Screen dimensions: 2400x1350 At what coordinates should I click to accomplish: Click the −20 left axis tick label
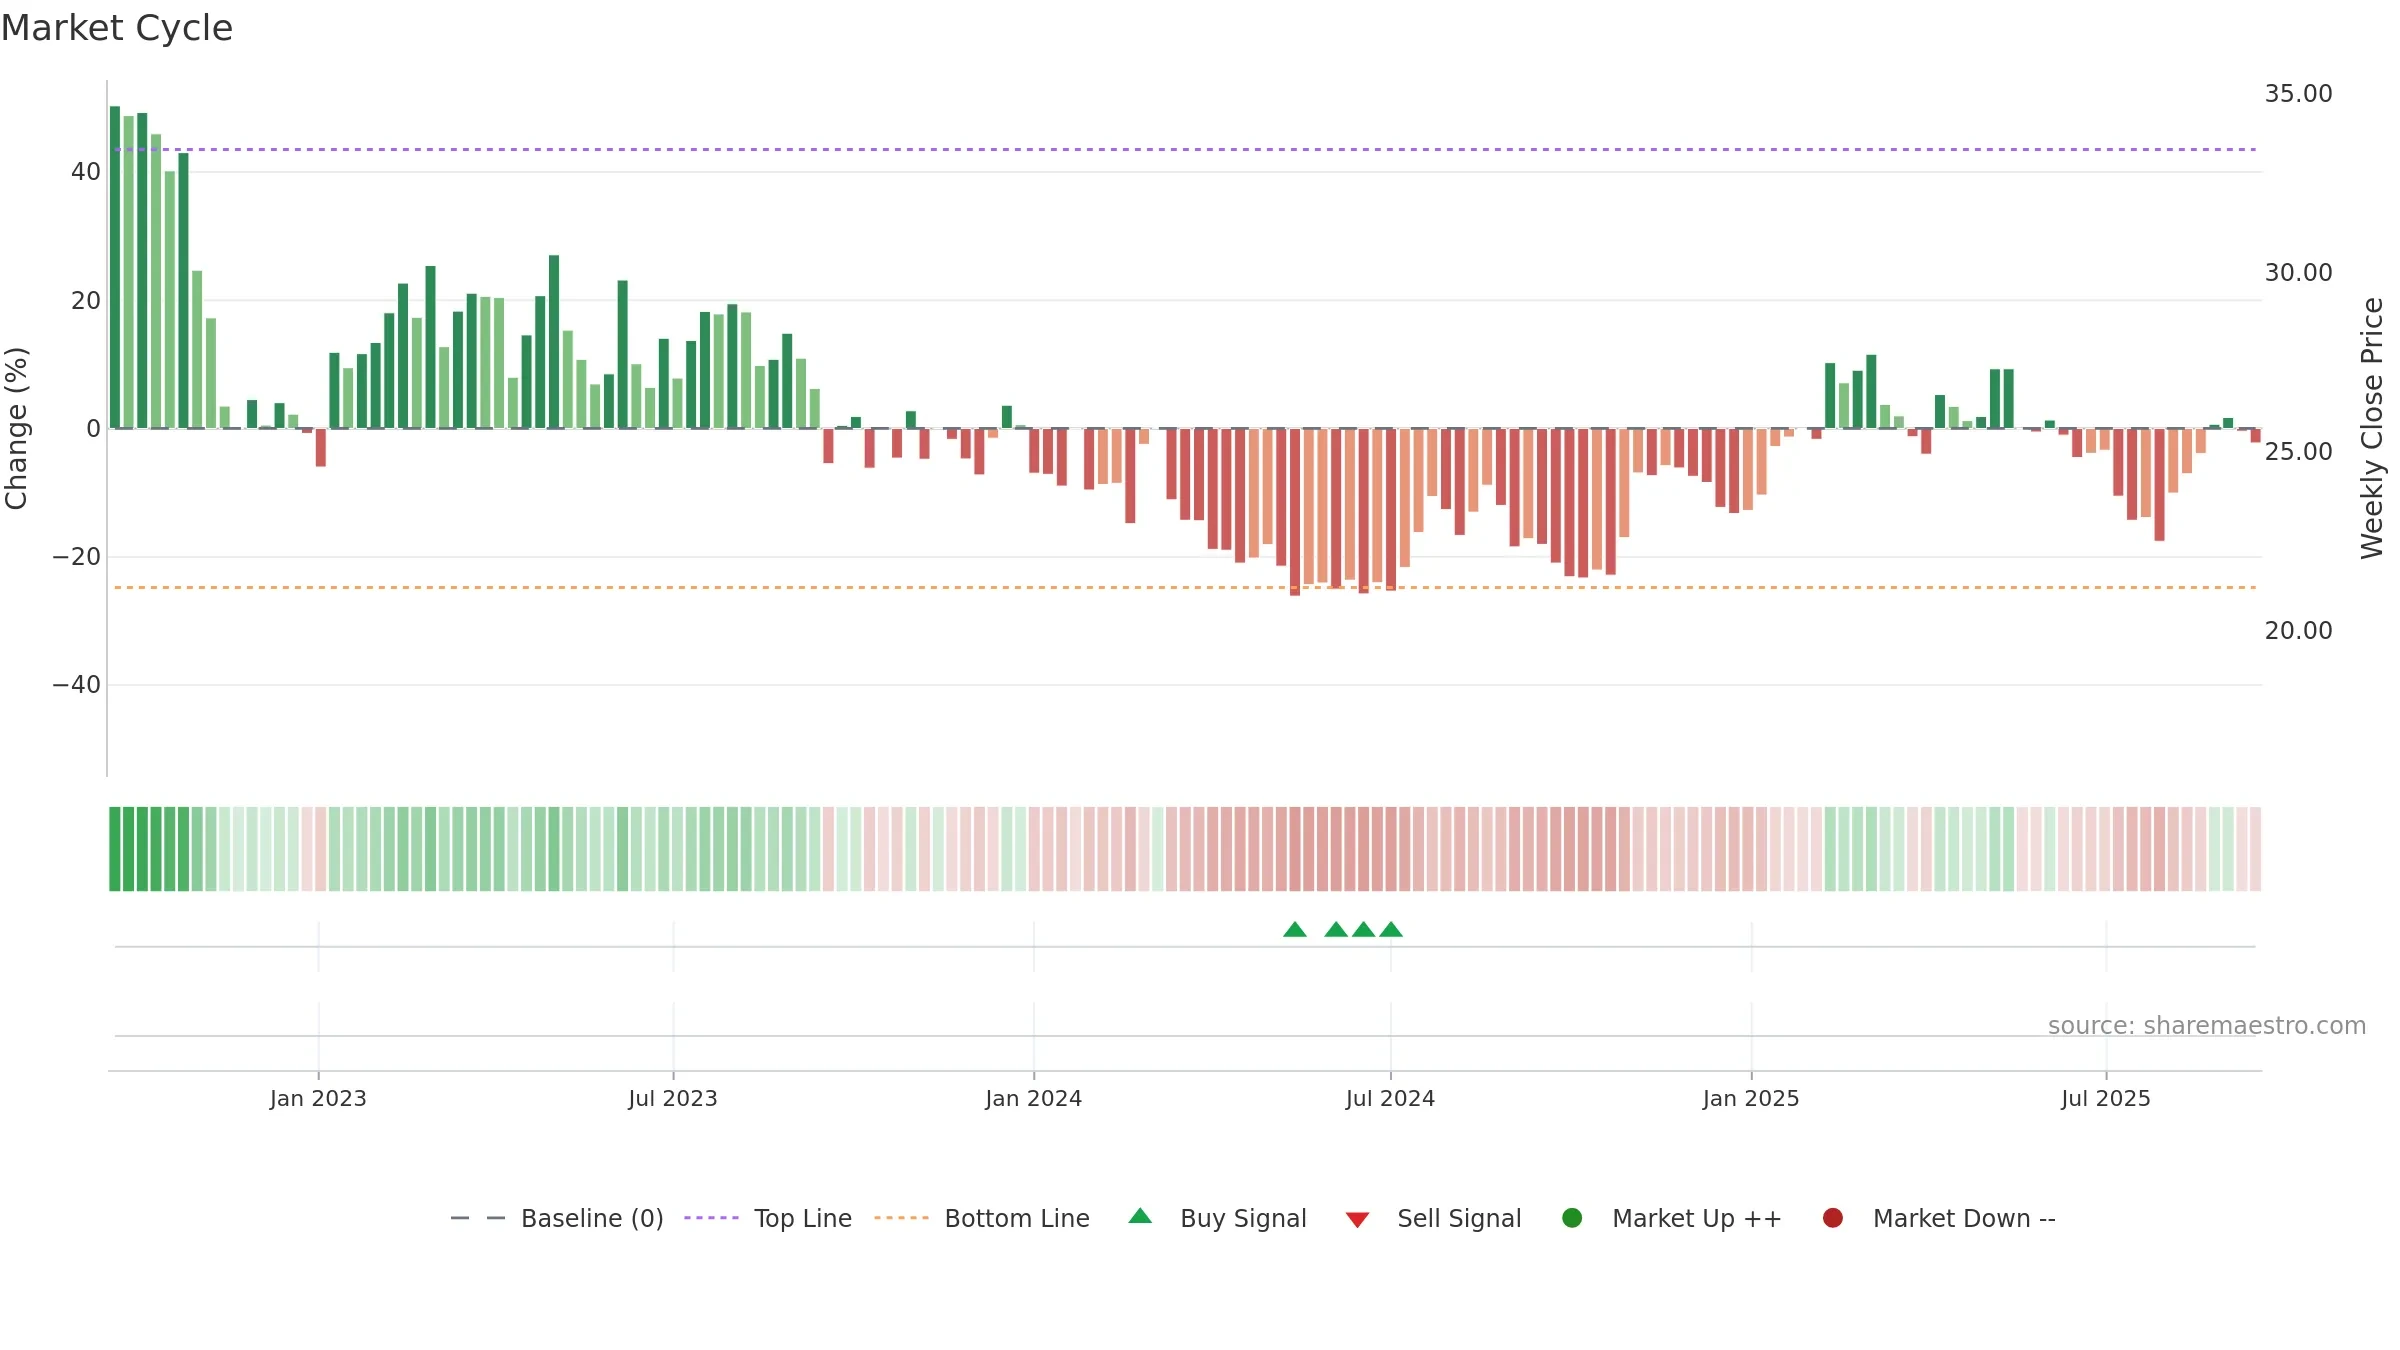coord(77,557)
